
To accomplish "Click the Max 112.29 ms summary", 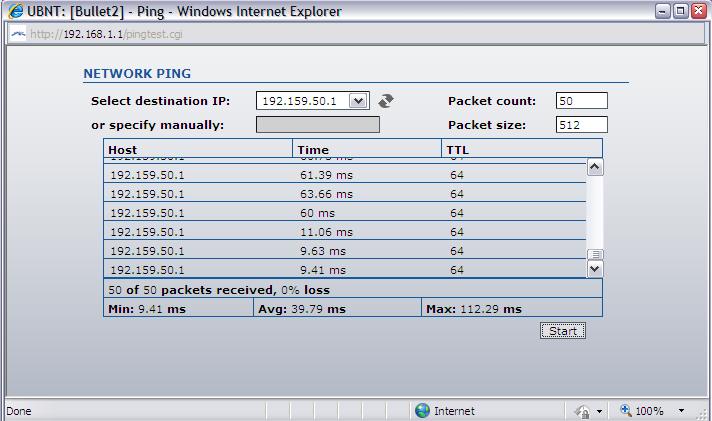I will tap(474, 309).
